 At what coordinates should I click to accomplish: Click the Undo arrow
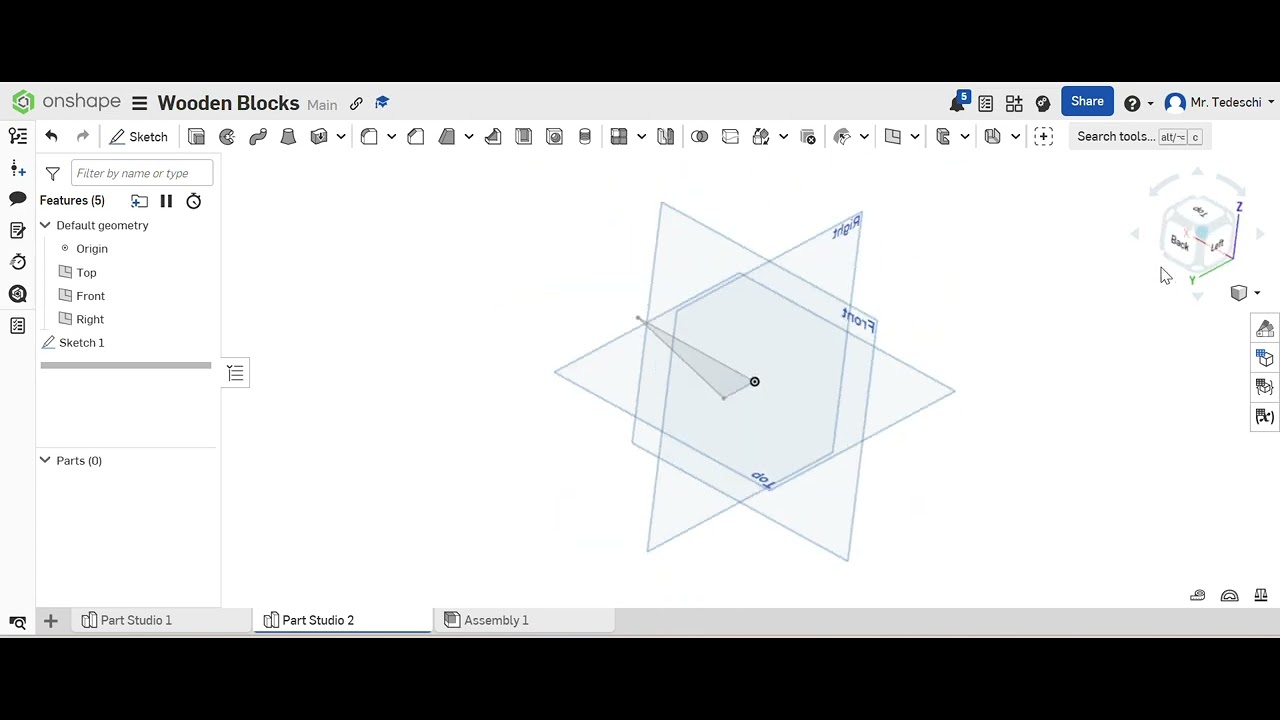[x=51, y=137]
